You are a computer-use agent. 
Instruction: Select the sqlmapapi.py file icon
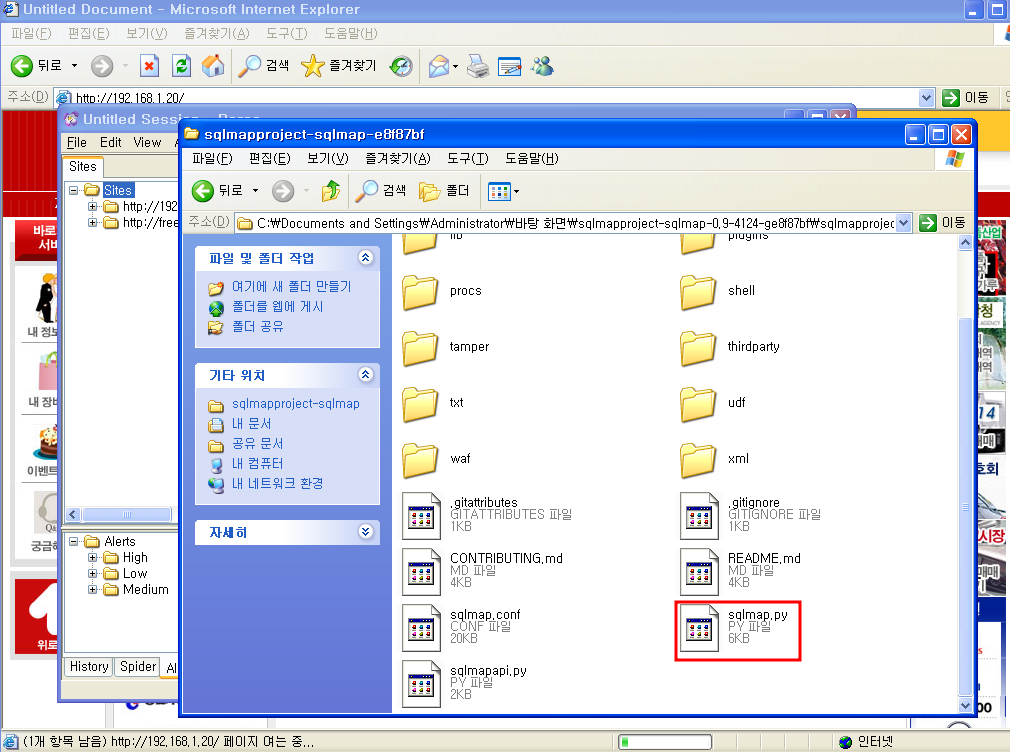coord(421,684)
